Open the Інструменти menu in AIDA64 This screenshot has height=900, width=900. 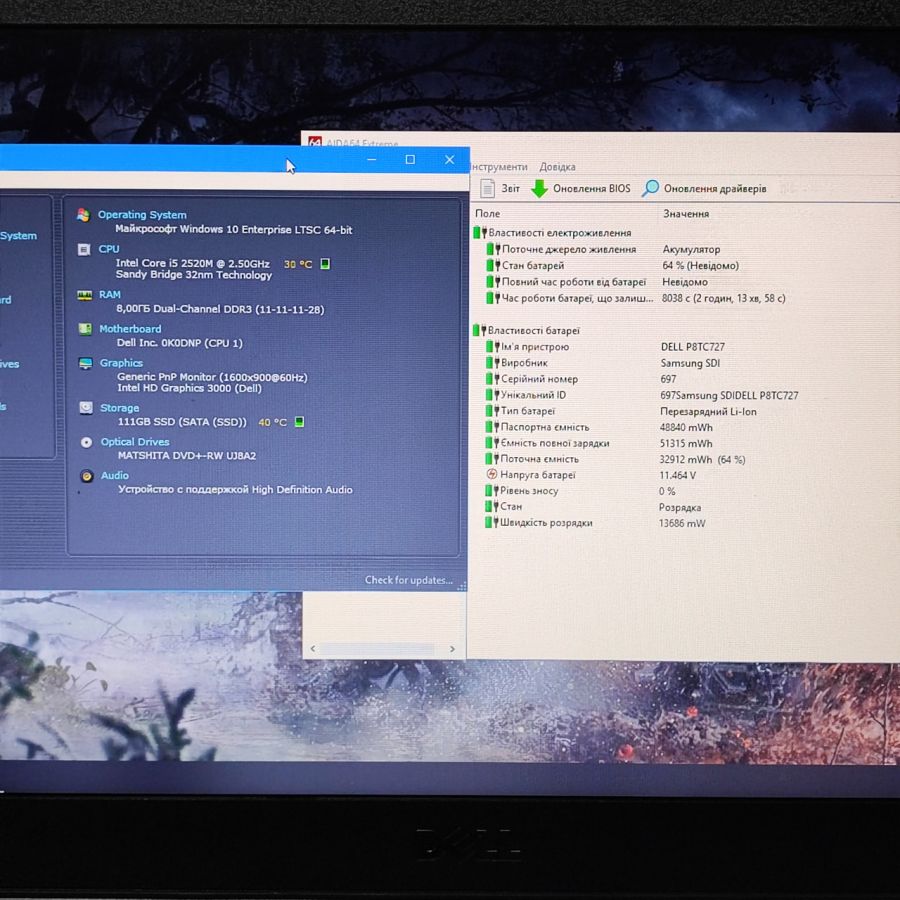pyautogui.click(x=499, y=167)
